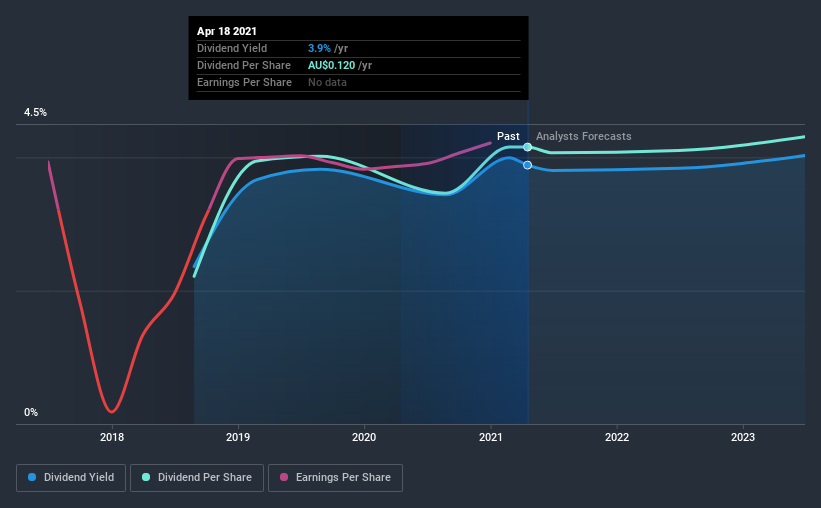Toggle the Dividend Per Share legend button
This screenshot has height=508, width=821.
click(197, 478)
